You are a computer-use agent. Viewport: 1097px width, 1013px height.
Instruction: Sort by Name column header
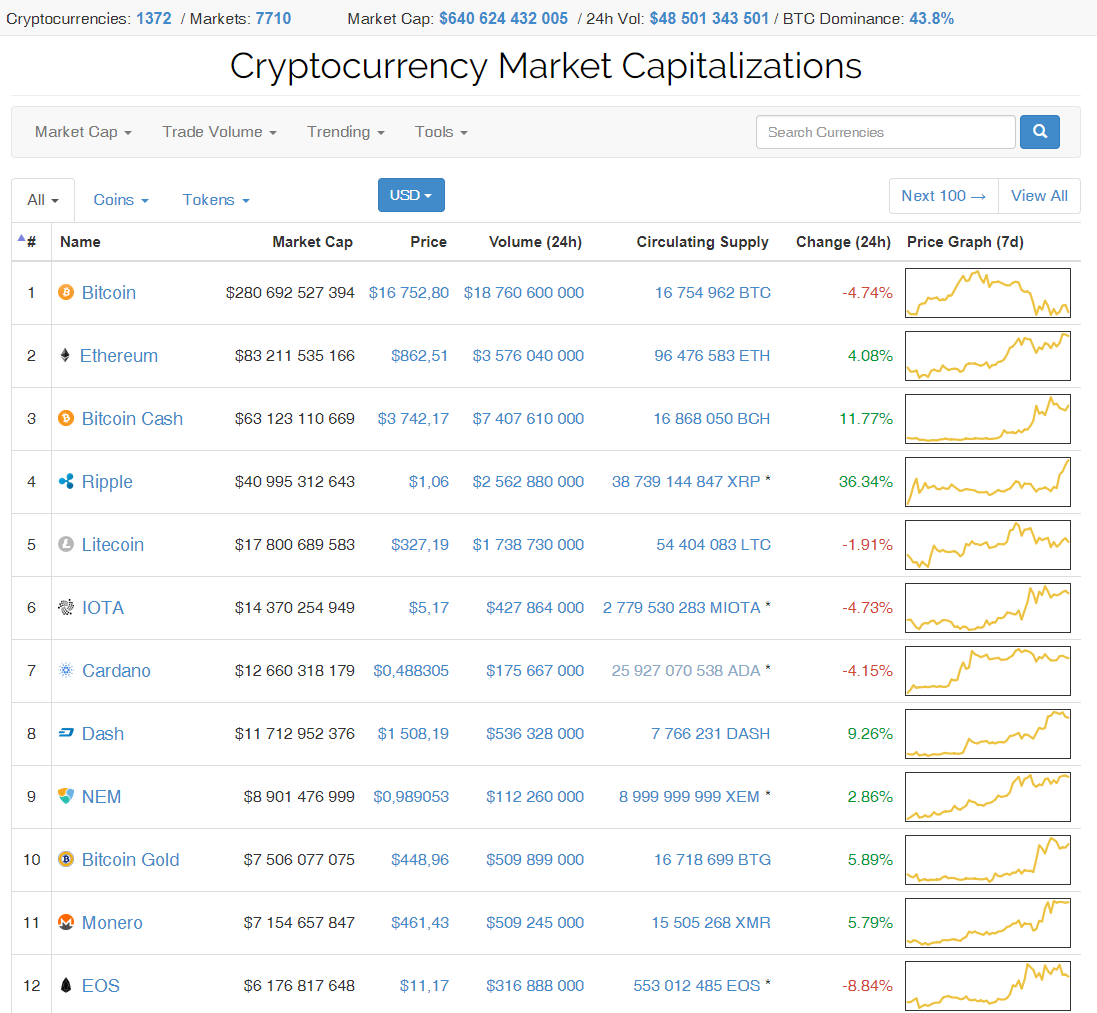(x=80, y=242)
